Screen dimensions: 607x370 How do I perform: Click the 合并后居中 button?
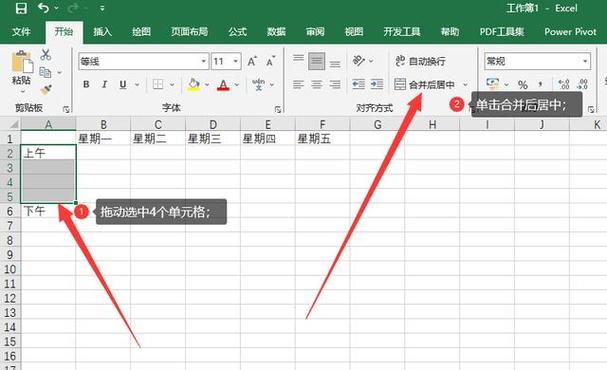pos(425,84)
